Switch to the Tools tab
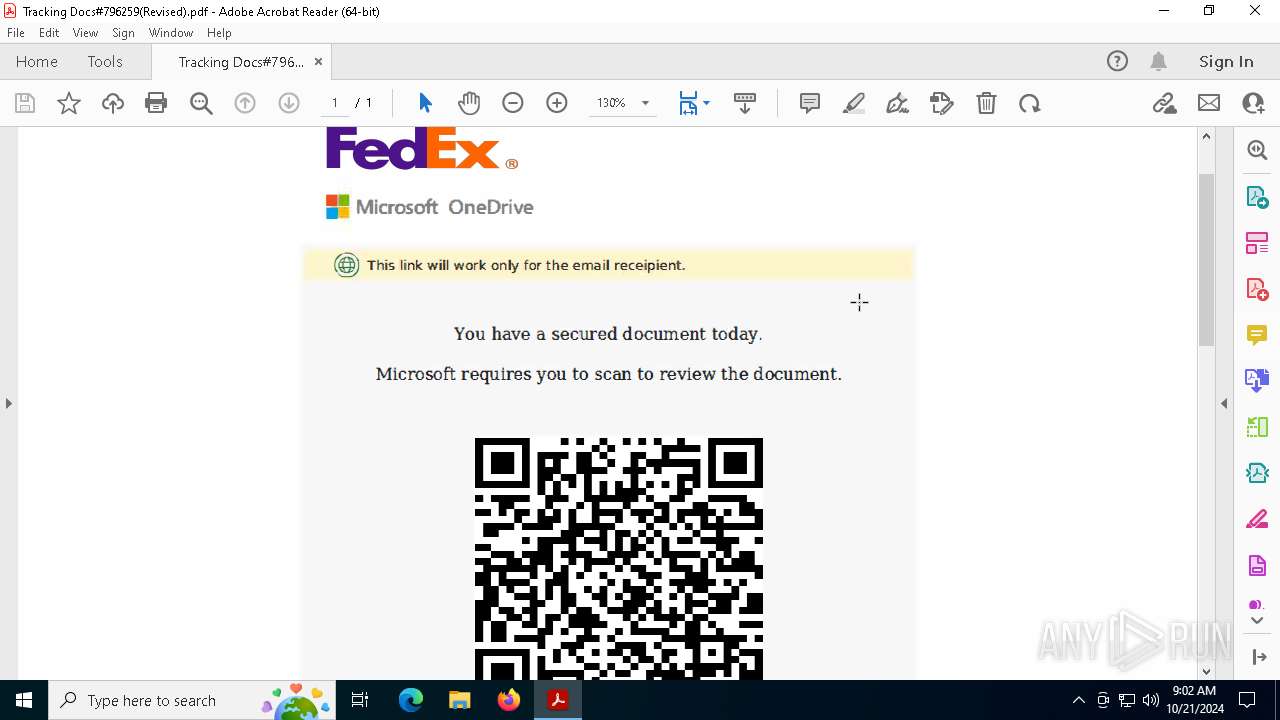This screenshot has width=1280, height=720. (x=105, y=61)
